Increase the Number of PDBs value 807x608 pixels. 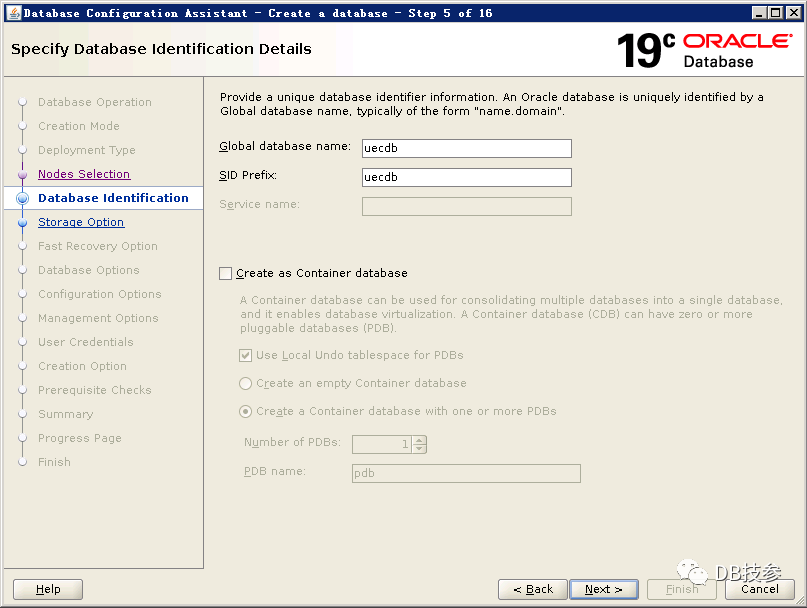[x=420, y=440]
